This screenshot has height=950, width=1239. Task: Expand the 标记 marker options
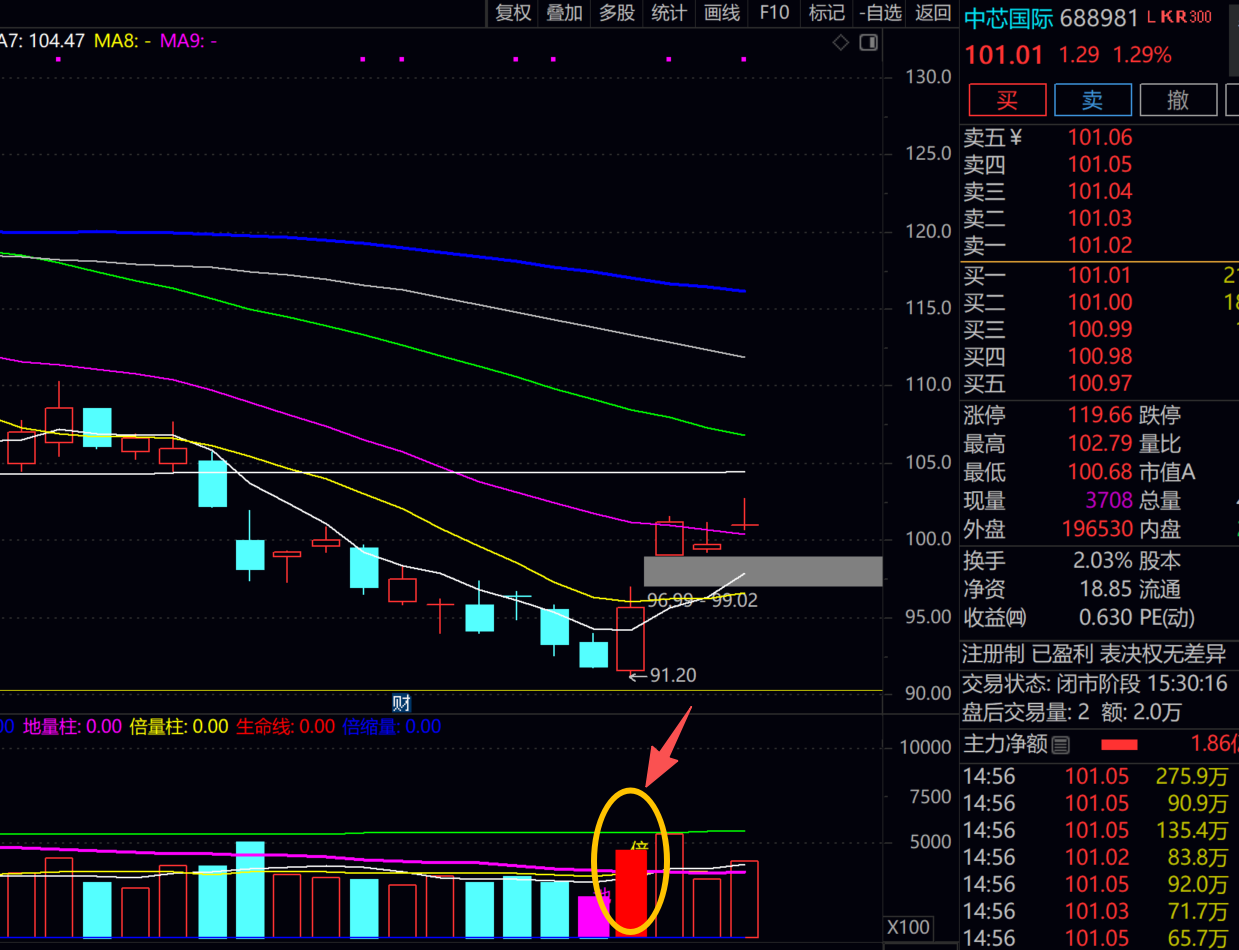tap(826, 13)
